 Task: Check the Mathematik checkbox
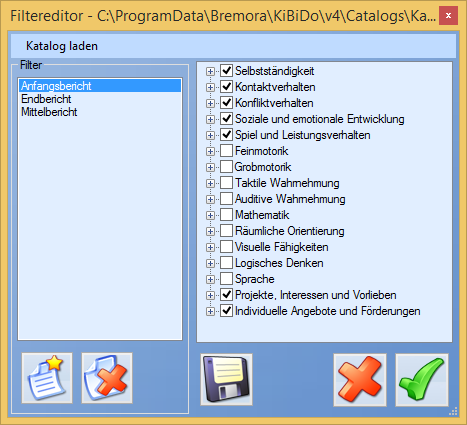tap(227, 215)
